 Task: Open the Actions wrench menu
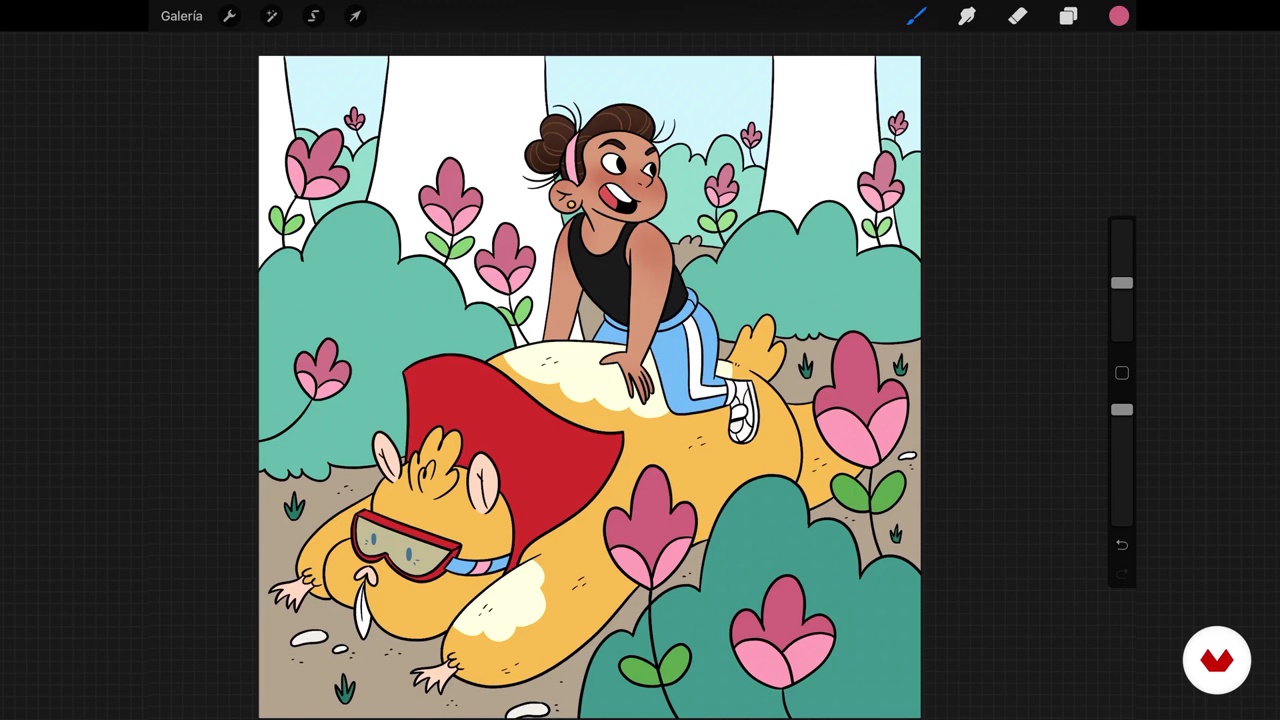[229, 16]
